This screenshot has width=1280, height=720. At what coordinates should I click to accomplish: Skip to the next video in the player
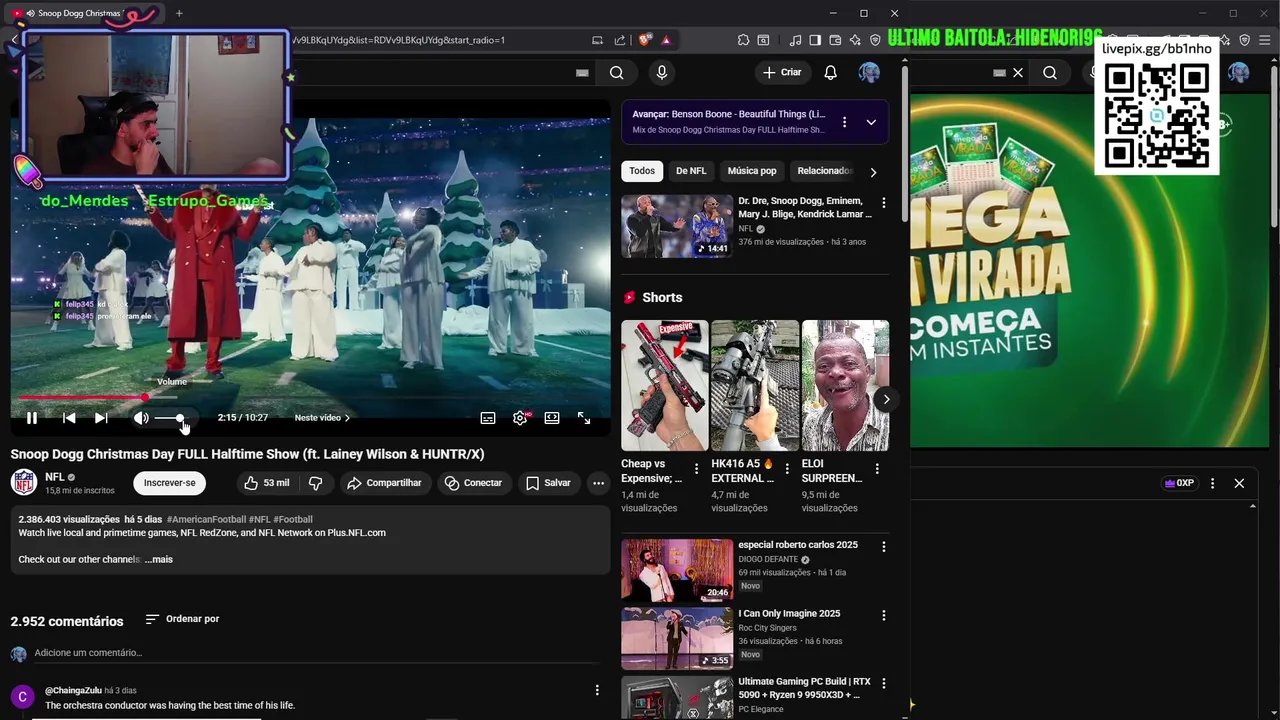click(101, 418)
